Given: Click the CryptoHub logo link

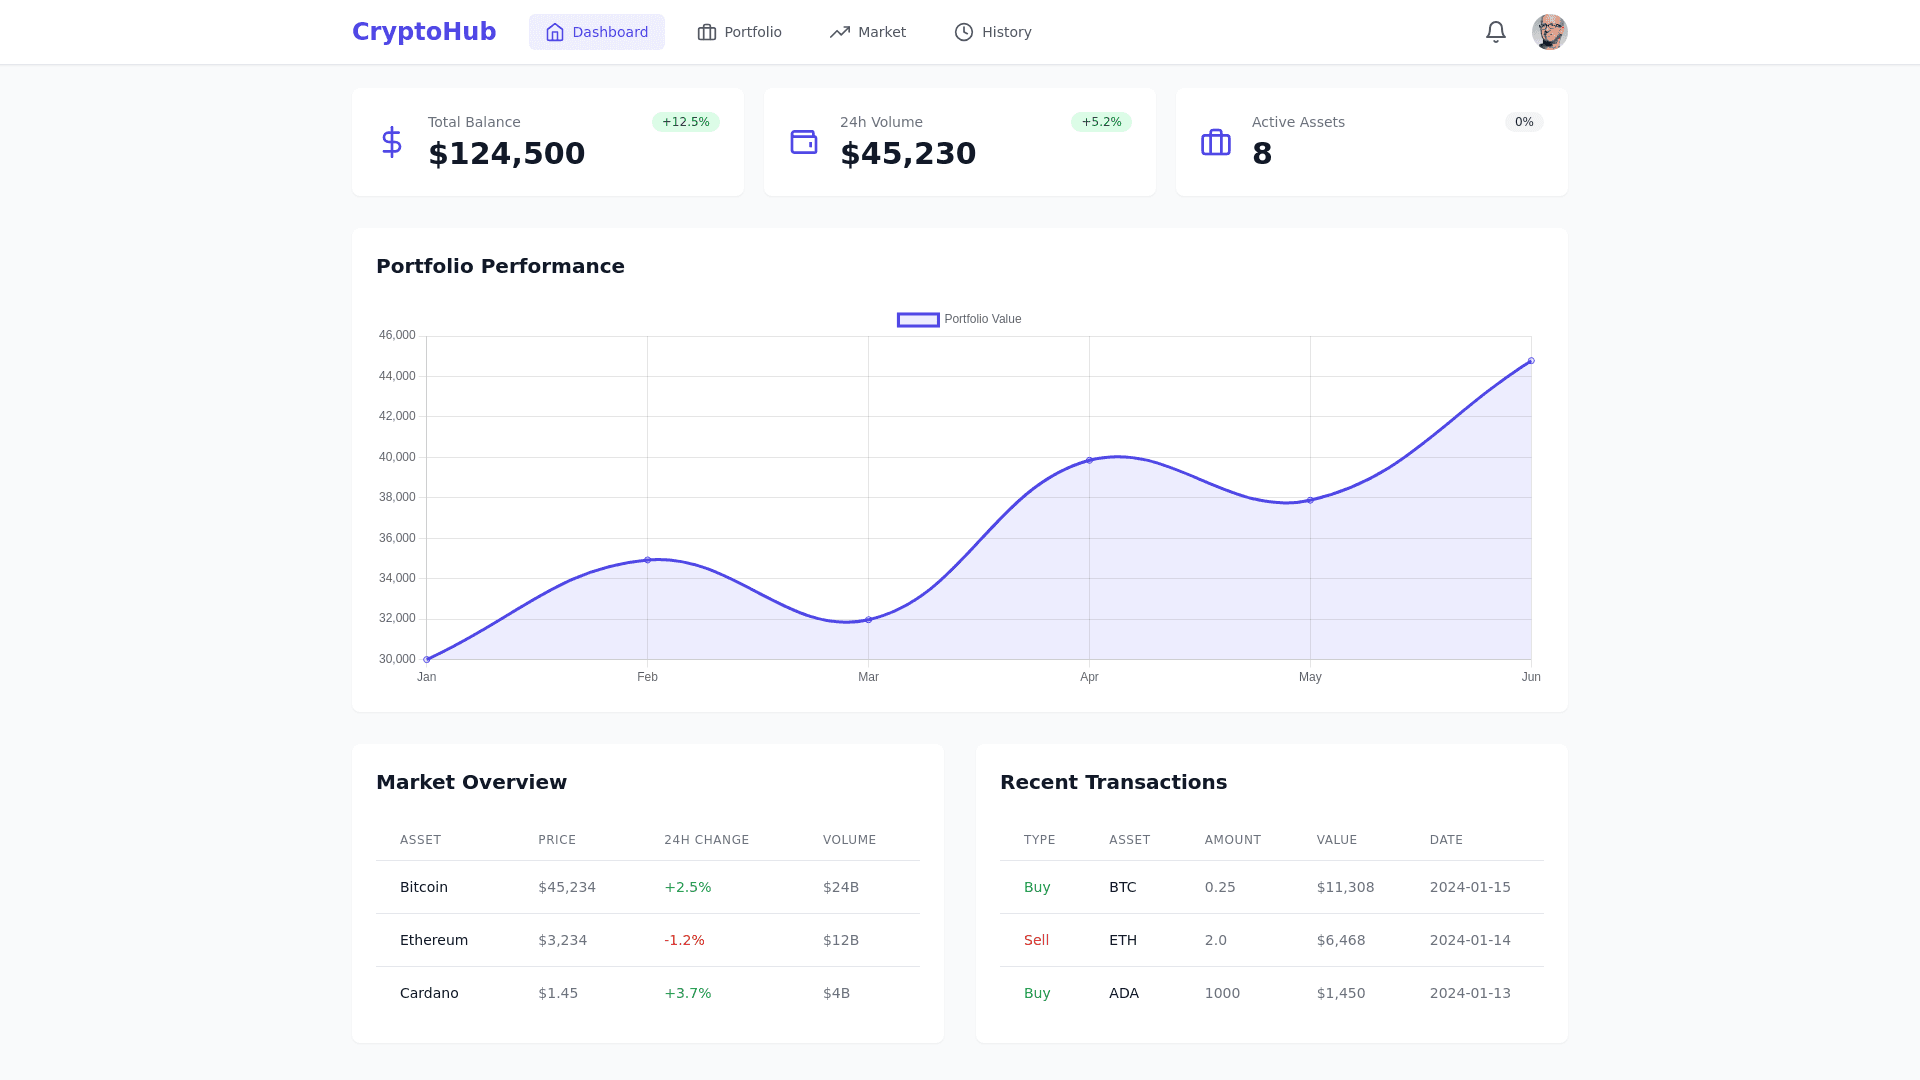Looking at the screenshot, I should [x=424, y=32].
